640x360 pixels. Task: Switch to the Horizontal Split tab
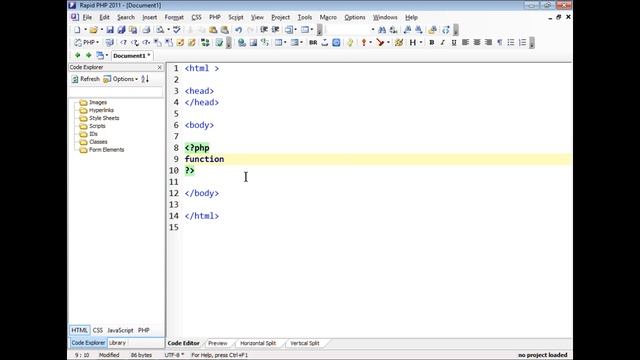pos(258,343)
